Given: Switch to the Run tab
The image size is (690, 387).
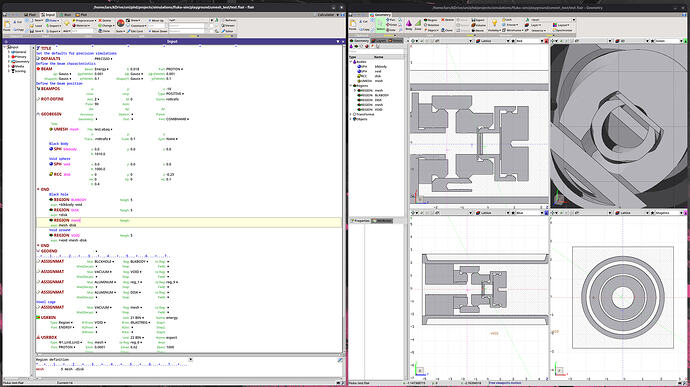Looking at the screenshot, I should (x=65, y=15).
